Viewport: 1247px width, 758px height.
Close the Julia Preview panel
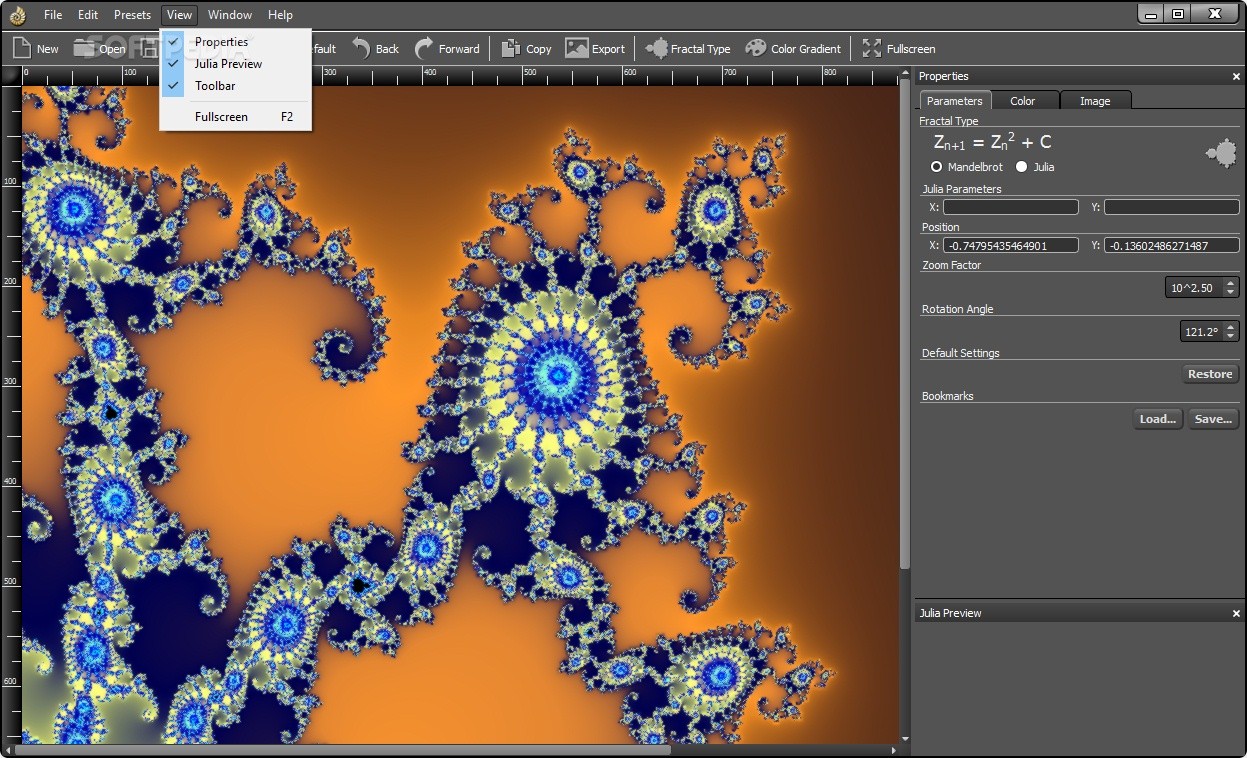(x=1236, y=613)
